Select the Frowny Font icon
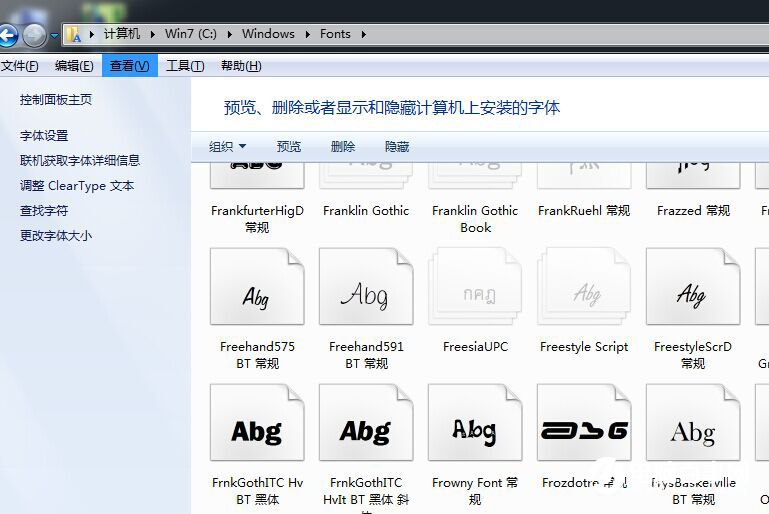Image resolution: width=769 pixels, height=514 pixels. click(x=475, y=422)
